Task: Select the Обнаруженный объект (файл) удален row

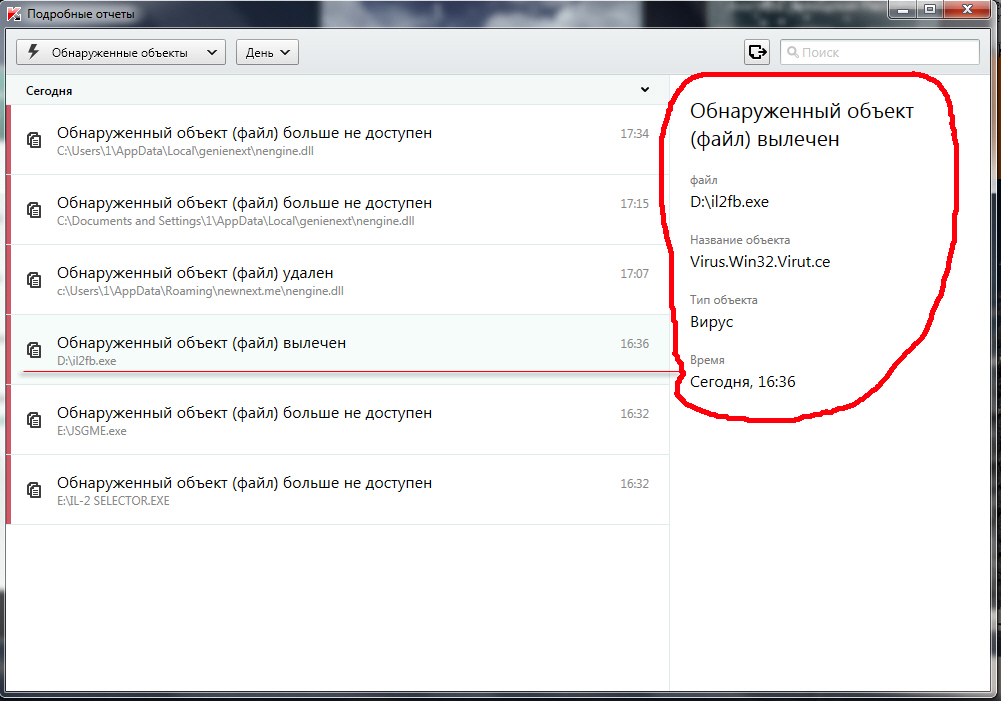Action: (x=338, y=280)
